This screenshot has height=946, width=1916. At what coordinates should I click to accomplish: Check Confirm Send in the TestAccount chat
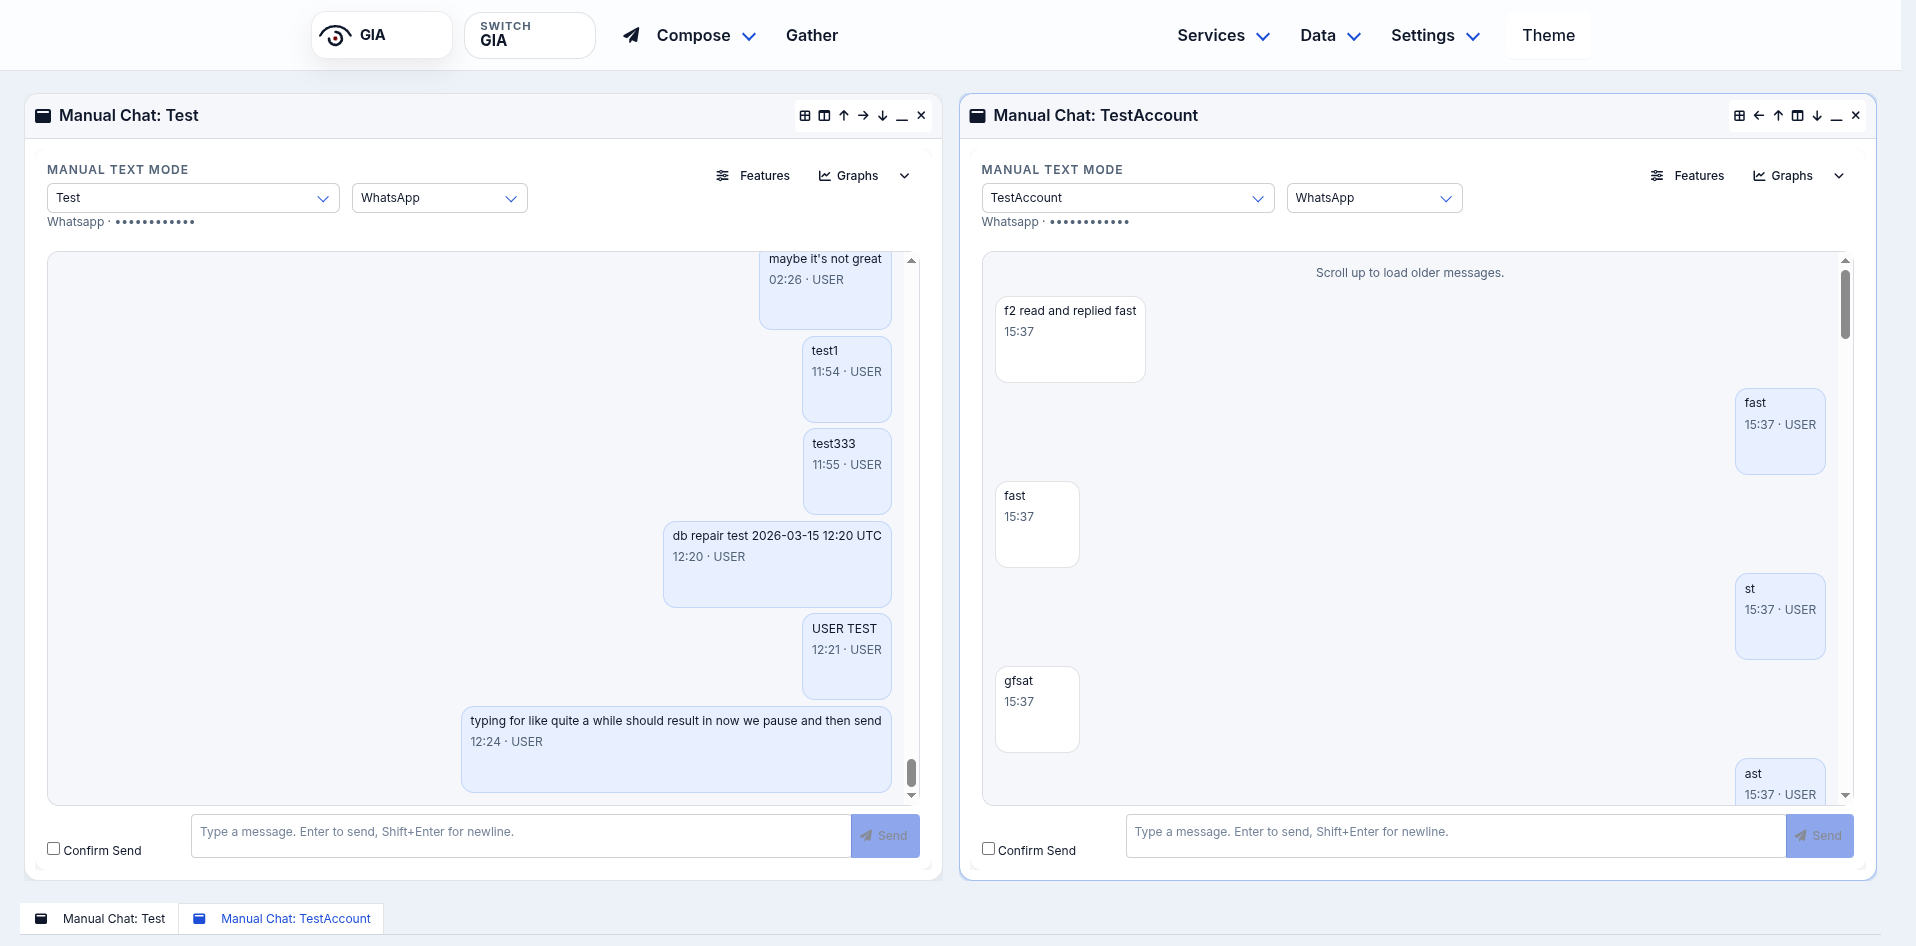pos(988,848)
